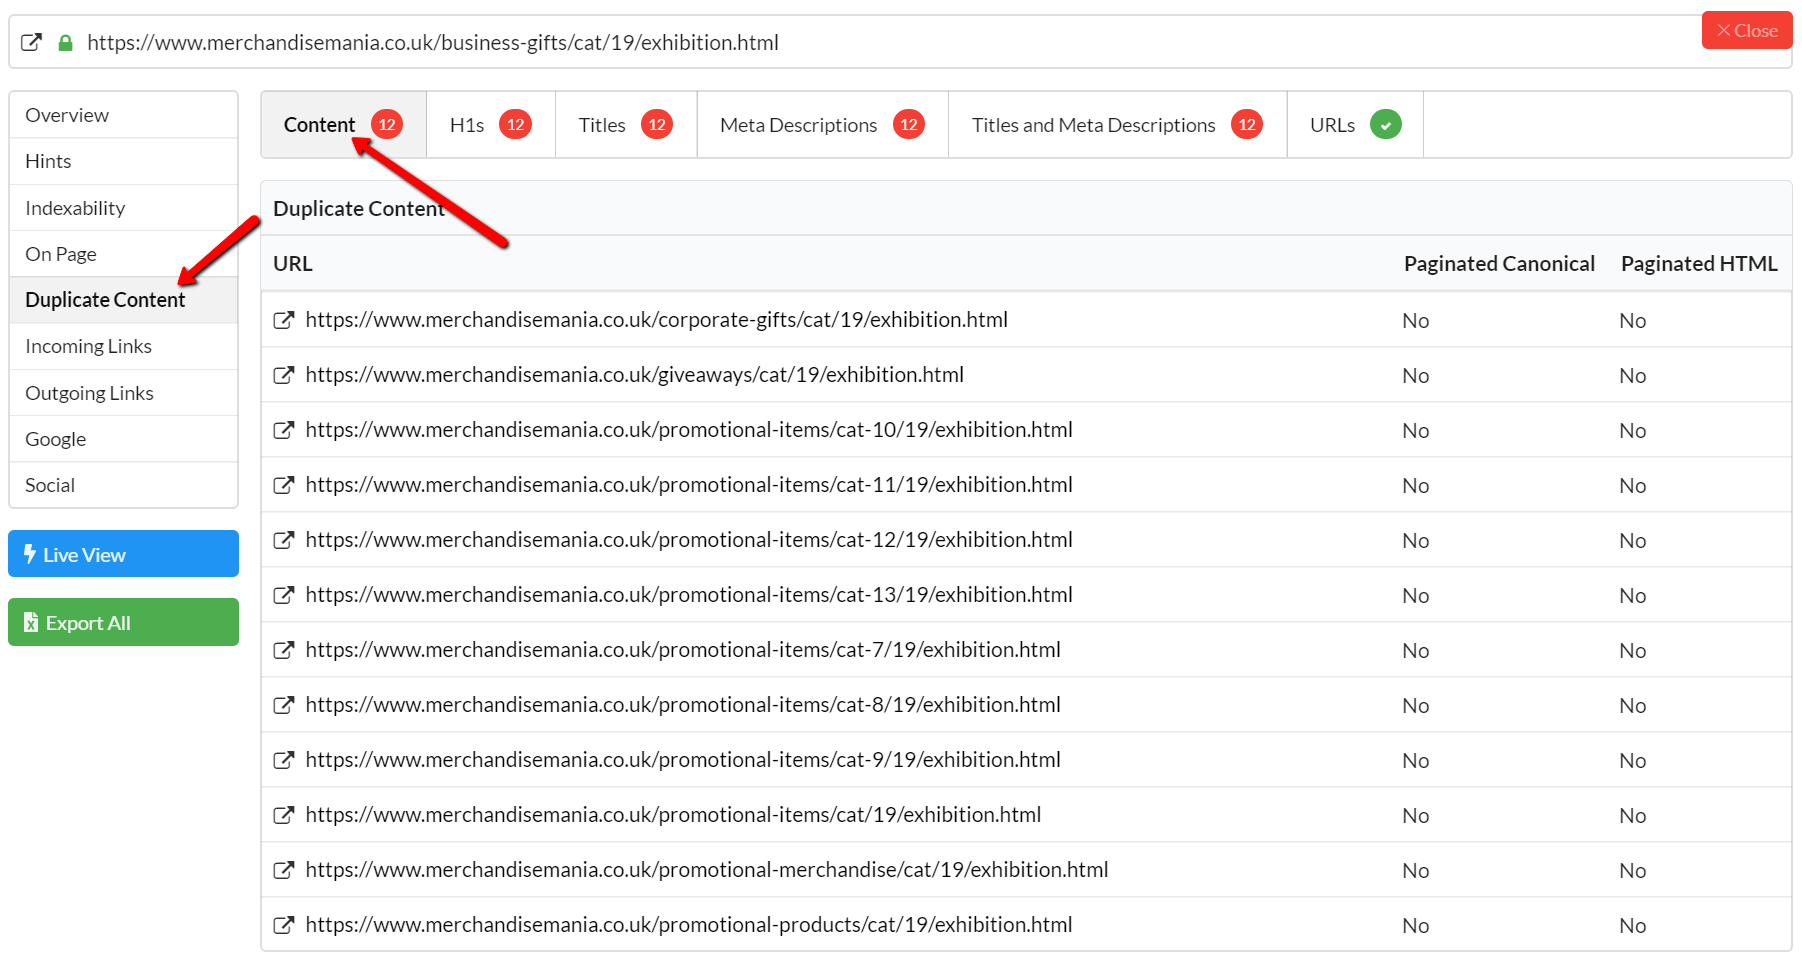Open the Social sidebar section
Viewport: 1802px width, 960px height.
tap(124, 485)
